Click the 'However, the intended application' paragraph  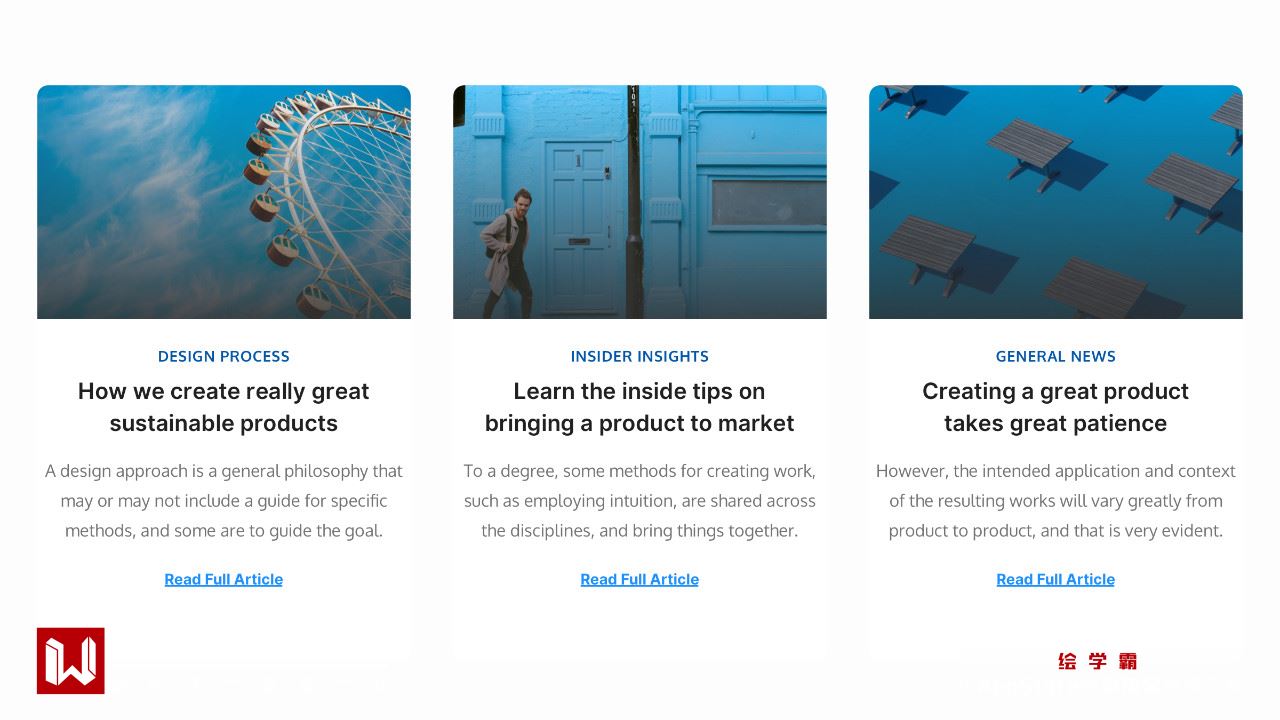1056,500
